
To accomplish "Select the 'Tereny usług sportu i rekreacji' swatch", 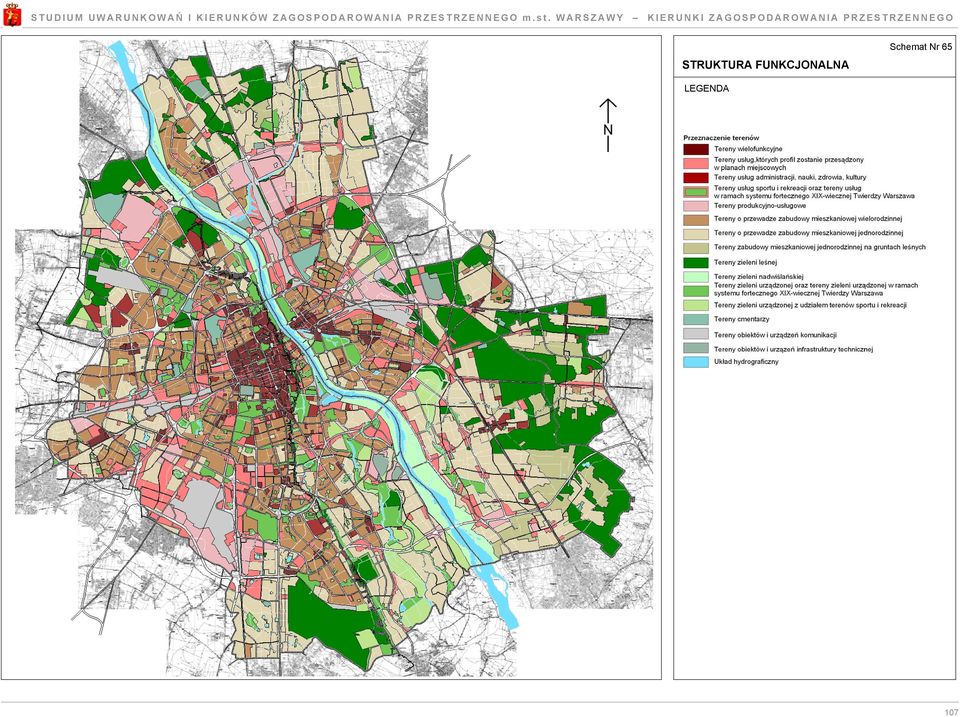I will [x=696, y=192].
